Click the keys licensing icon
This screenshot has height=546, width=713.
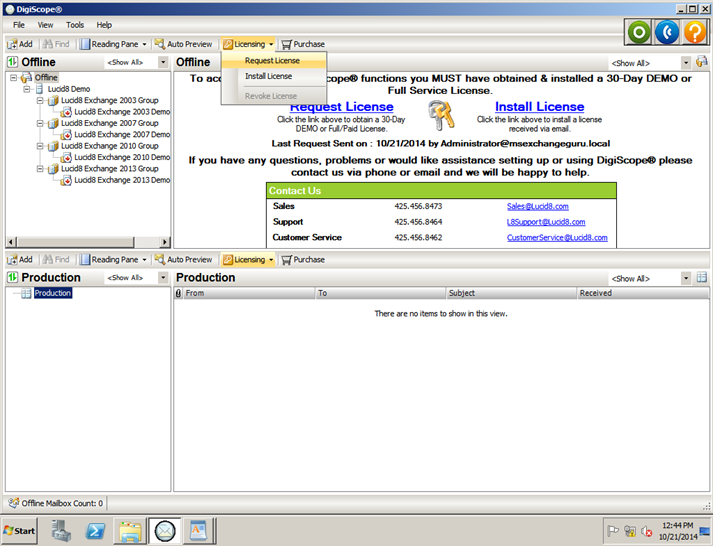point(441,115)
